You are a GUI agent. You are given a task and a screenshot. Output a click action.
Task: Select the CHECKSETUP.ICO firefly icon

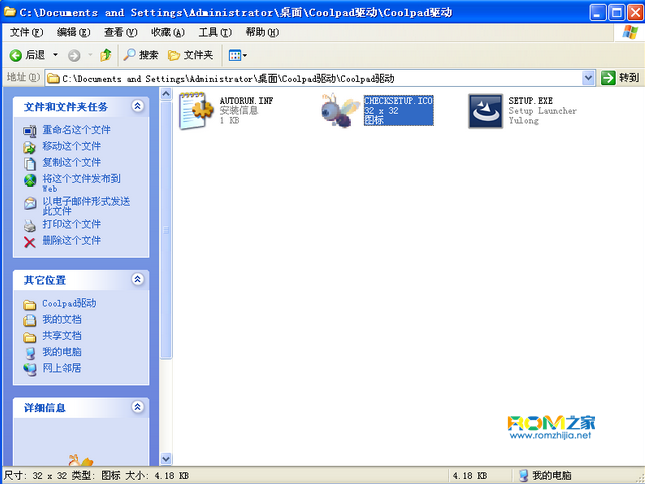340,111
